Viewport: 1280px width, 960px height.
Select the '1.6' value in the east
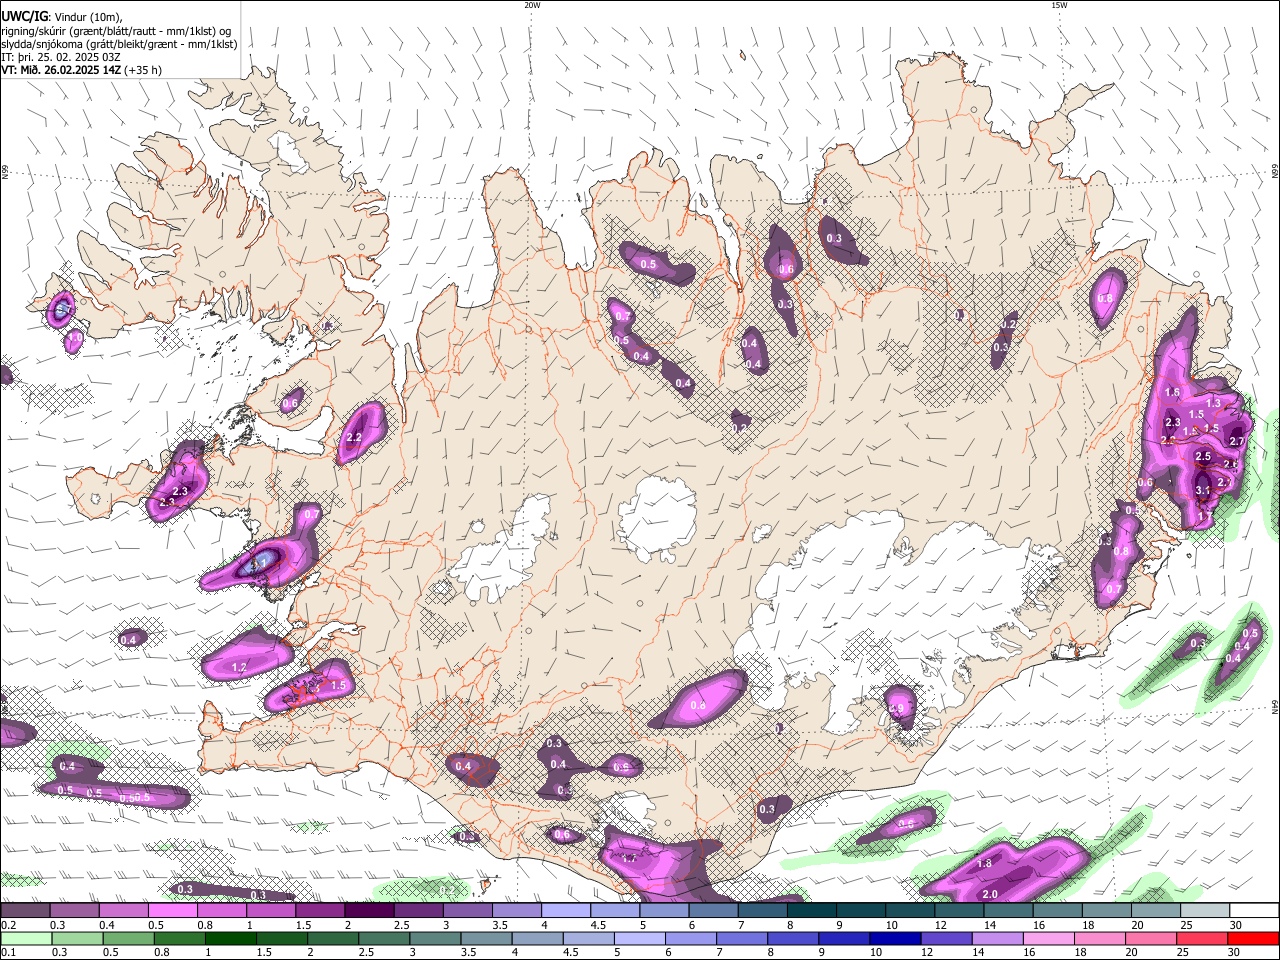1172,393
